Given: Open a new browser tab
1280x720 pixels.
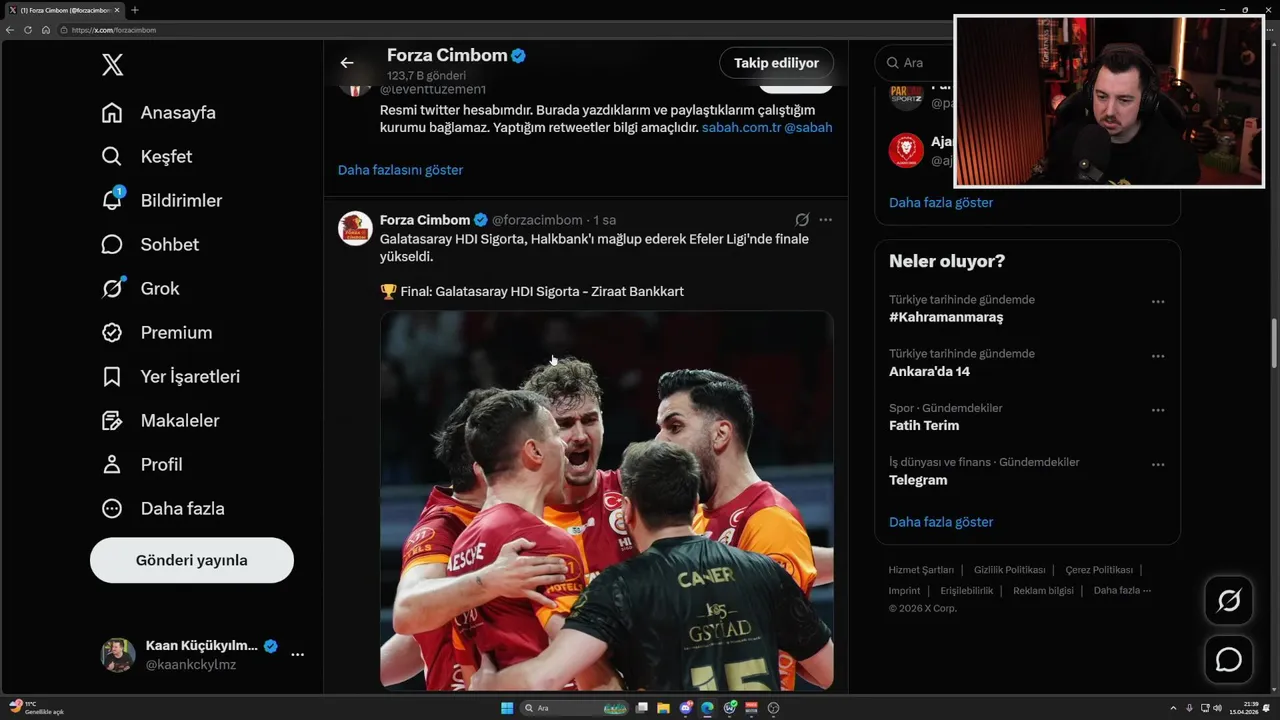Looking at the screenshot, I should pos(135,10).
